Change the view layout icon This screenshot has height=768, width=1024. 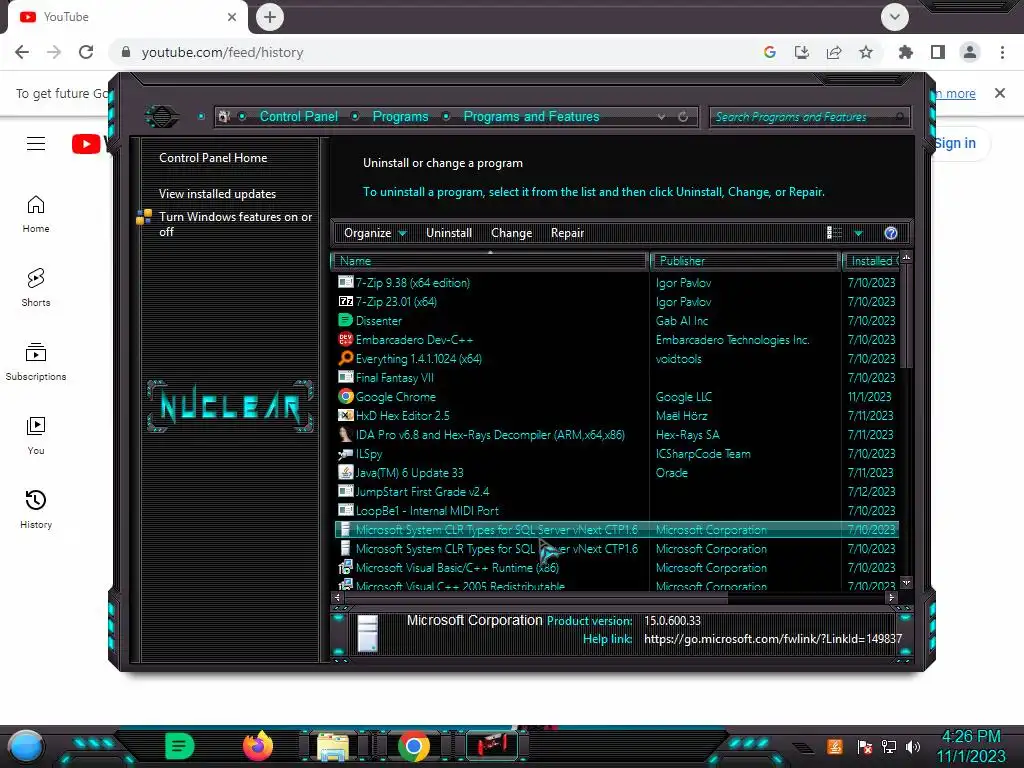(835, 233)
